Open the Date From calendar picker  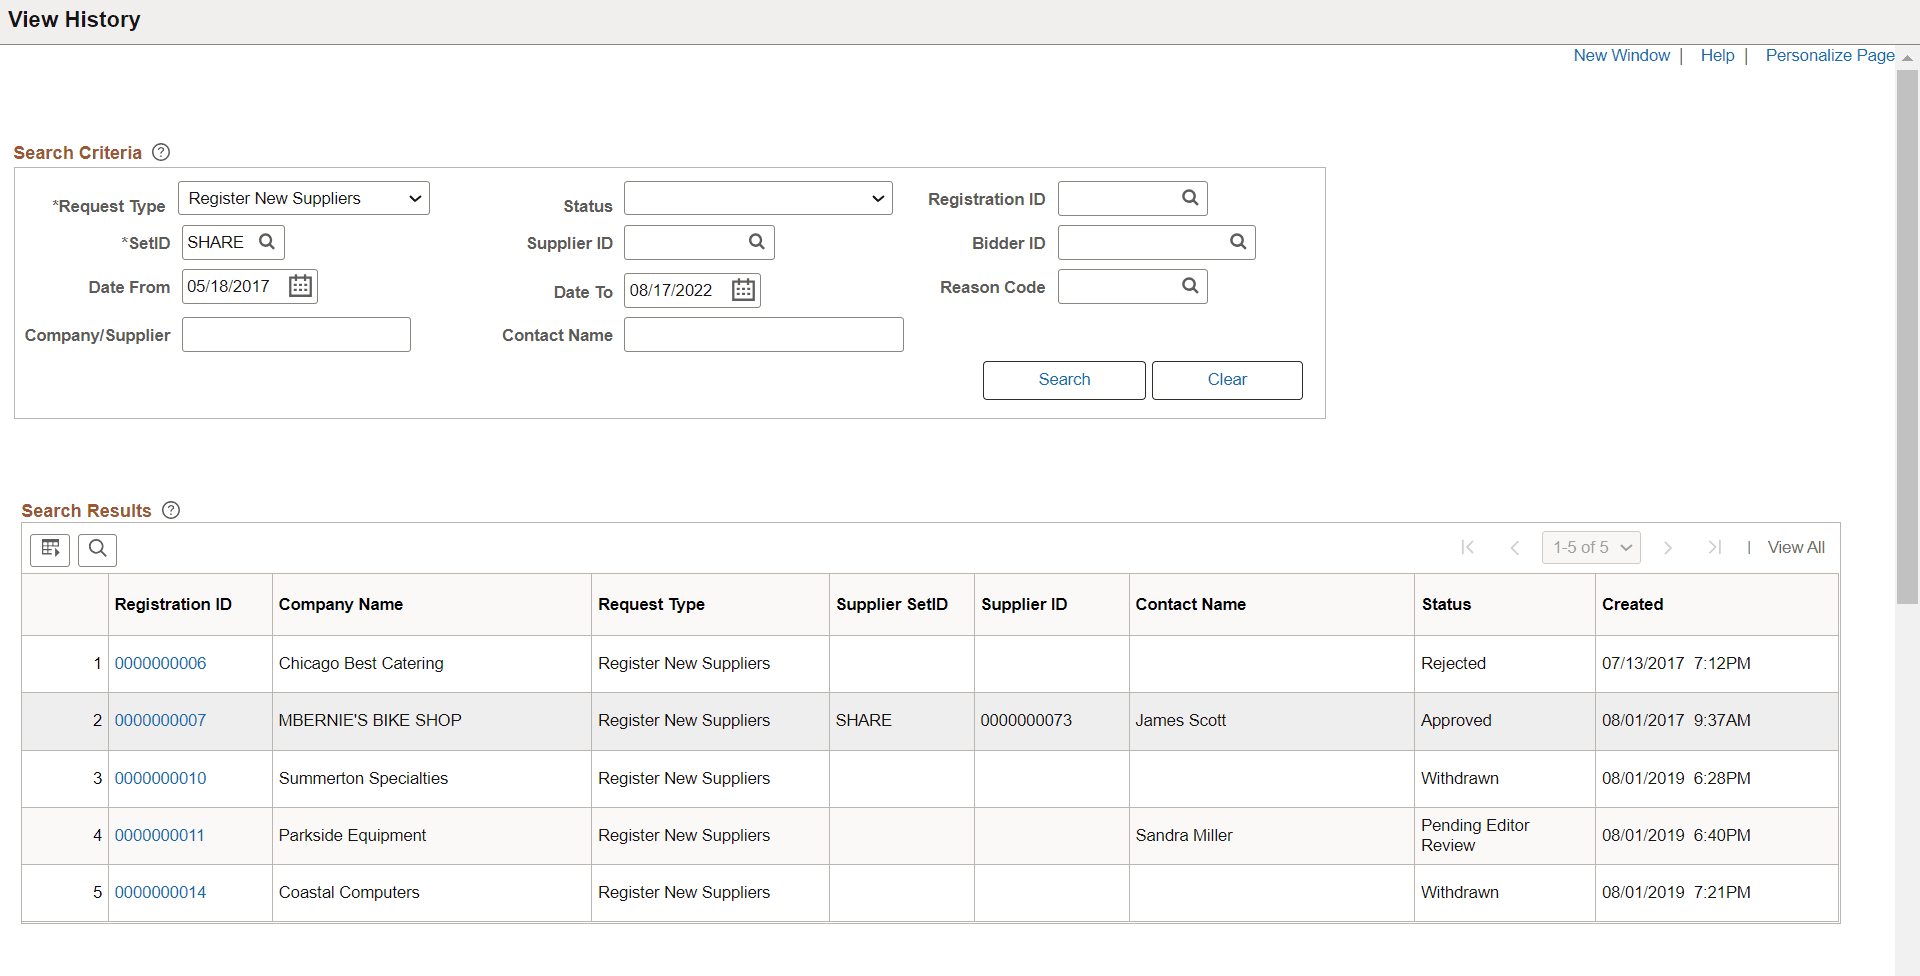(x=299, y=286)
